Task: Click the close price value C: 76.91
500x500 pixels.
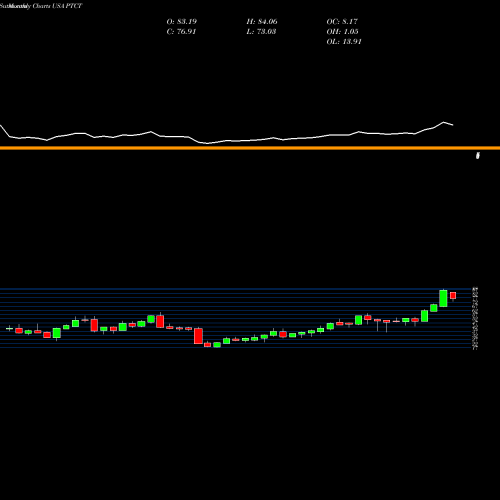Action: pyautogui.click(x=181, y=32)
